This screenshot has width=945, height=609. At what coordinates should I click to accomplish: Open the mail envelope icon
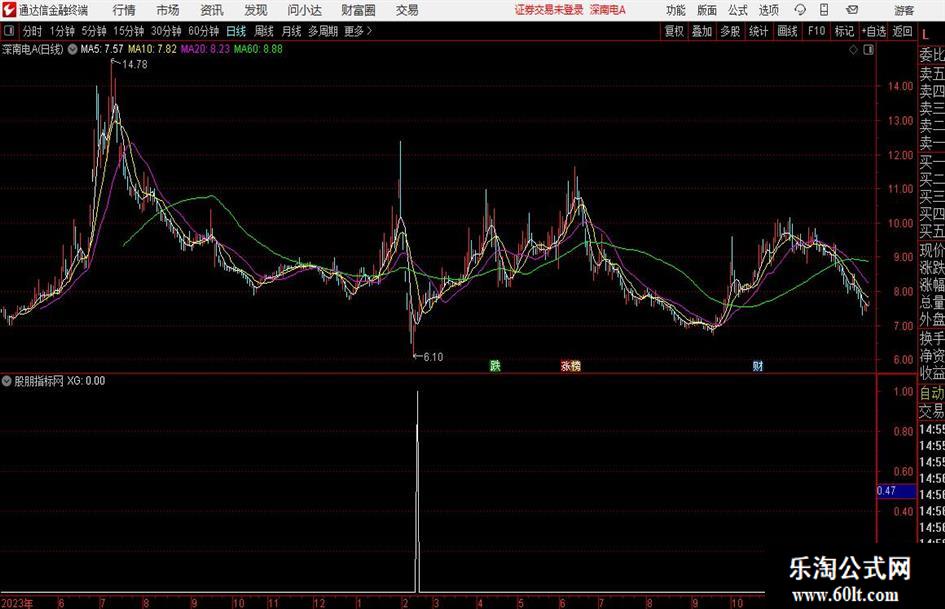click(852, 10)
